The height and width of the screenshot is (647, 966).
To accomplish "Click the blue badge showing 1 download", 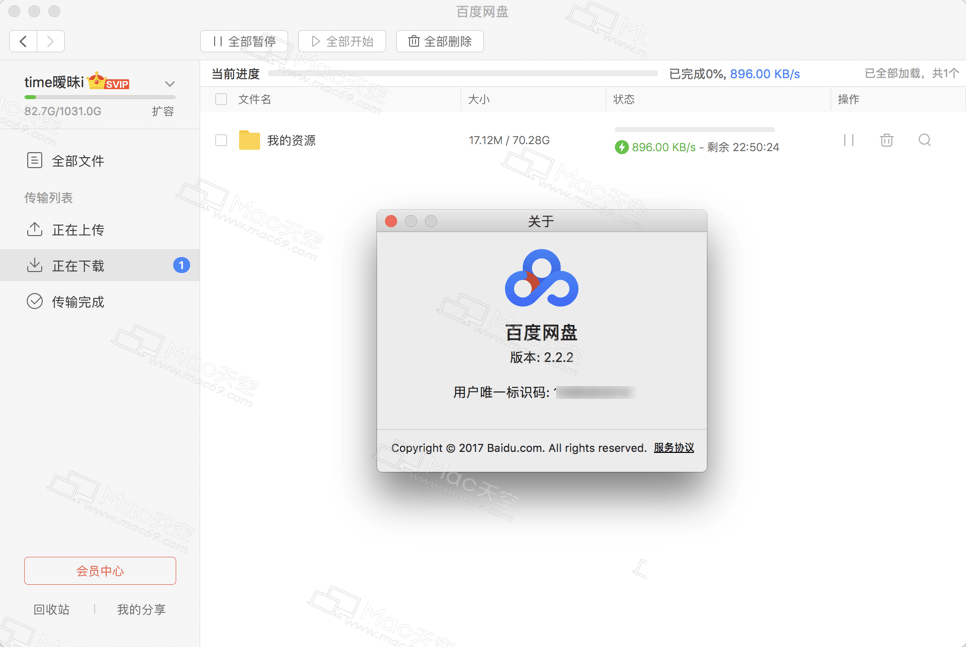I will click(x=181, y=265).
